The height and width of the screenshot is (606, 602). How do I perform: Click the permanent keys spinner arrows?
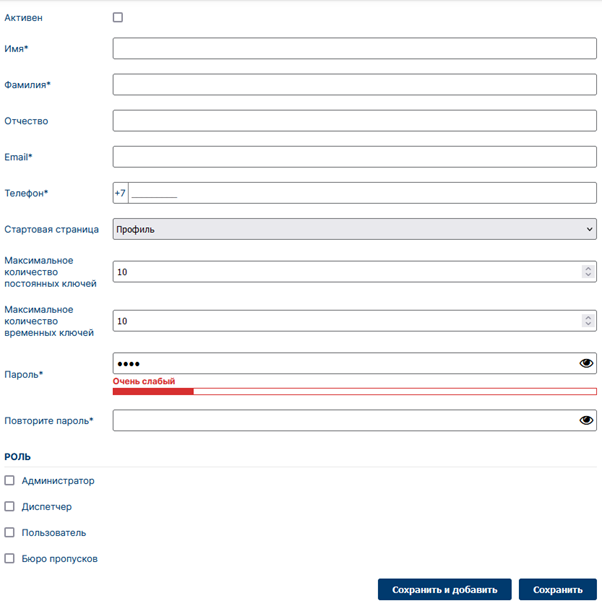coord(588,272)
